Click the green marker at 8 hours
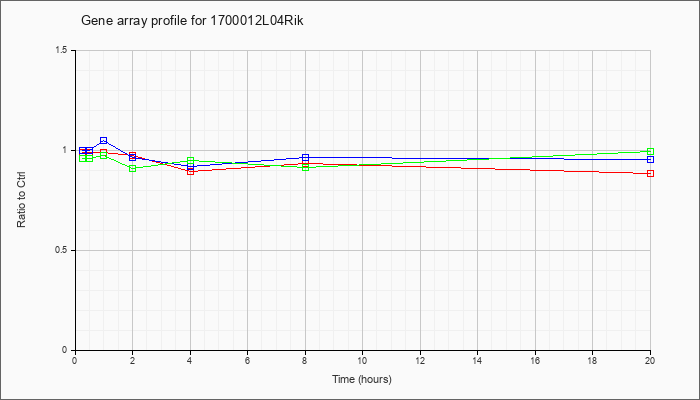 pyautogui.click(x=305, y=167)
